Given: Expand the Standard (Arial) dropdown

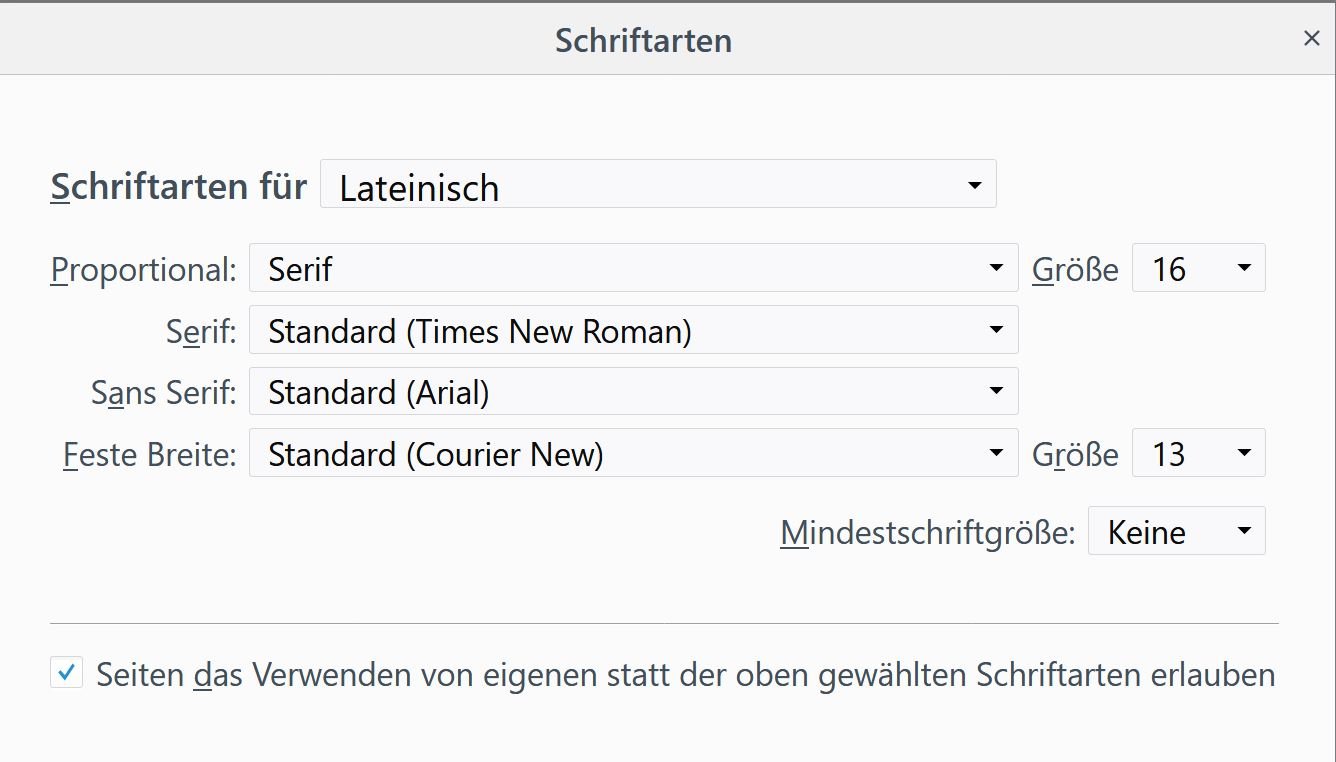Looking at the screenshot, I should (633, 392).
